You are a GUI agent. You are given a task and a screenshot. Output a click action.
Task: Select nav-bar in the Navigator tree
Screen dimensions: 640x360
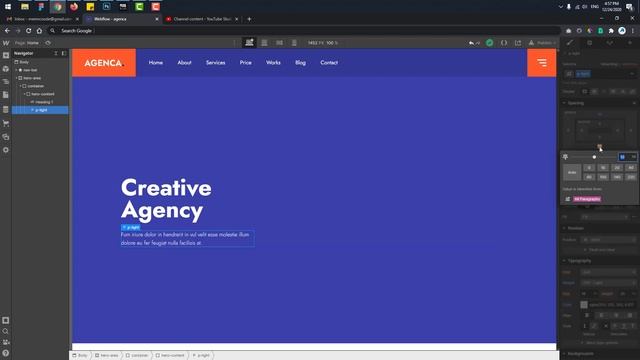[30, 70]
